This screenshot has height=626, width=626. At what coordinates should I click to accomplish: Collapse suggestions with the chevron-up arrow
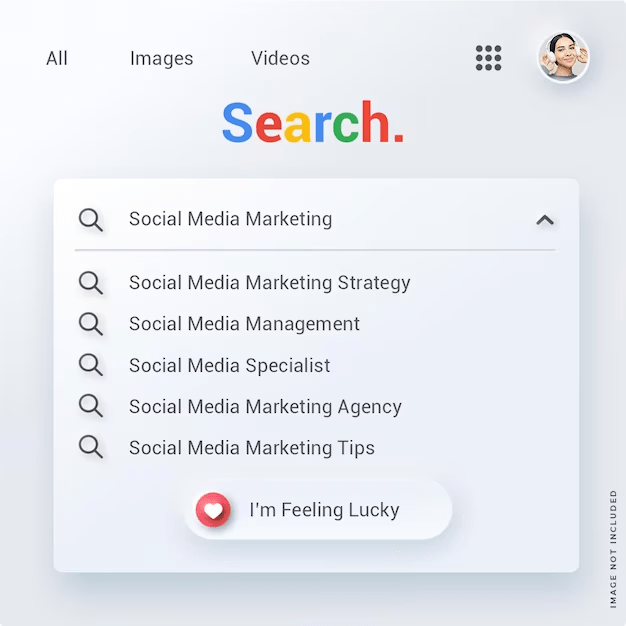pos(545,220)
